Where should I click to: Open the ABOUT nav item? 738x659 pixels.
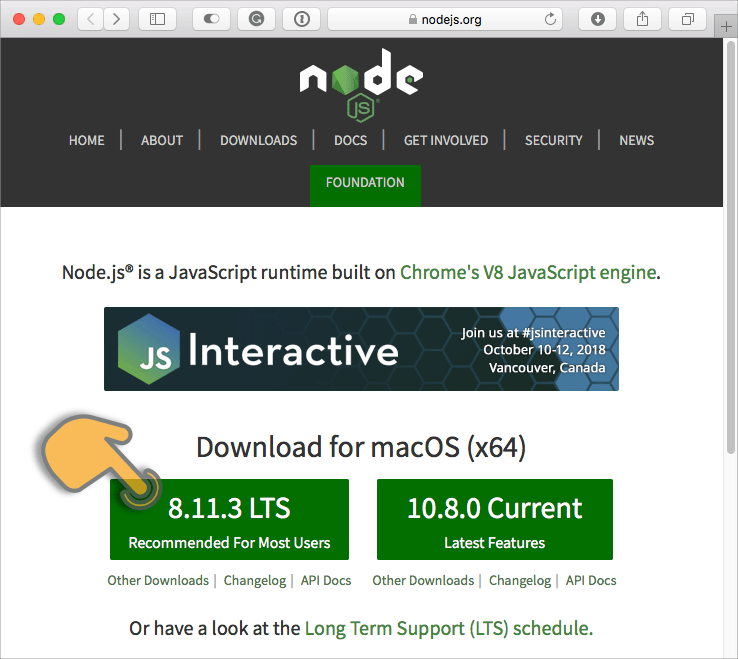coord(162,140)
